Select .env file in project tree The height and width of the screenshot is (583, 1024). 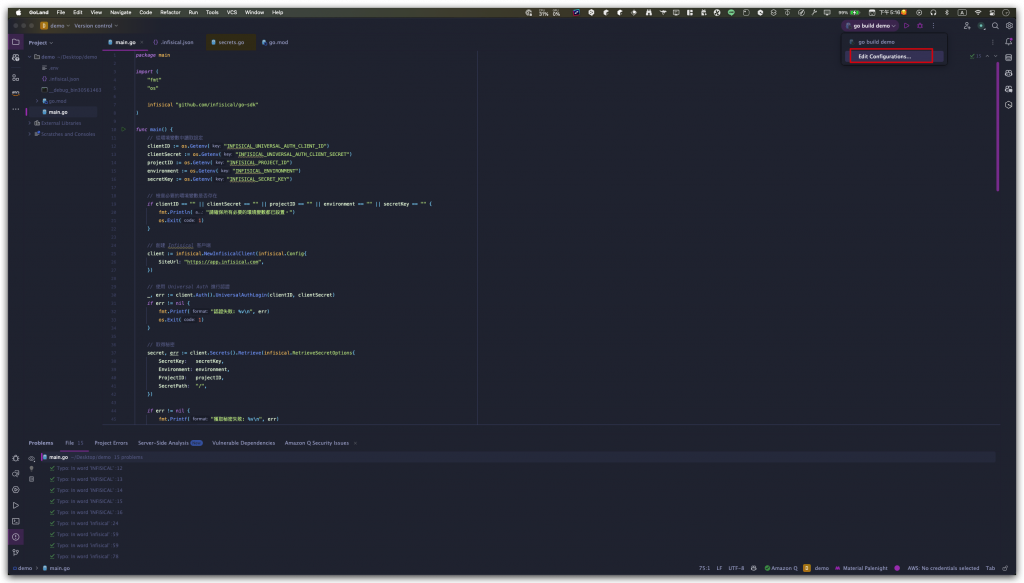point(51,68)
